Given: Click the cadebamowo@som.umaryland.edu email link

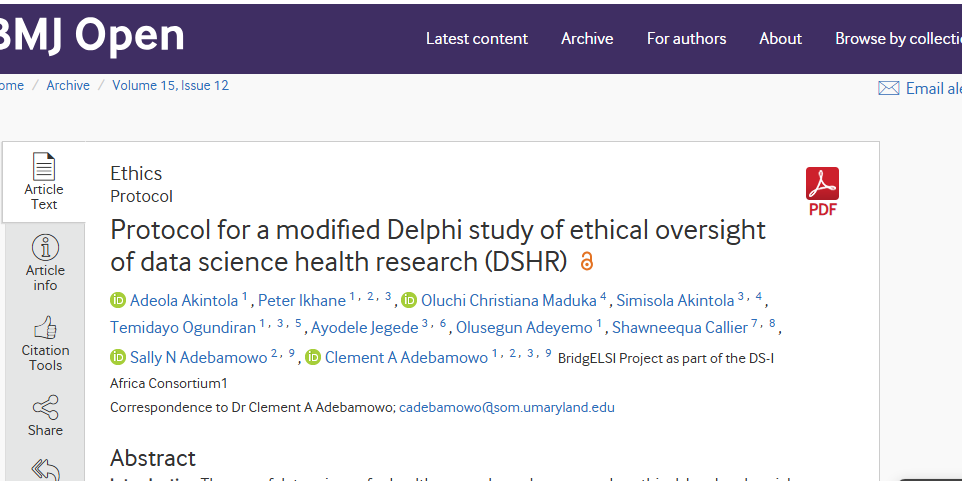Looking at the screenshot, I should click(x=507, y=408).
